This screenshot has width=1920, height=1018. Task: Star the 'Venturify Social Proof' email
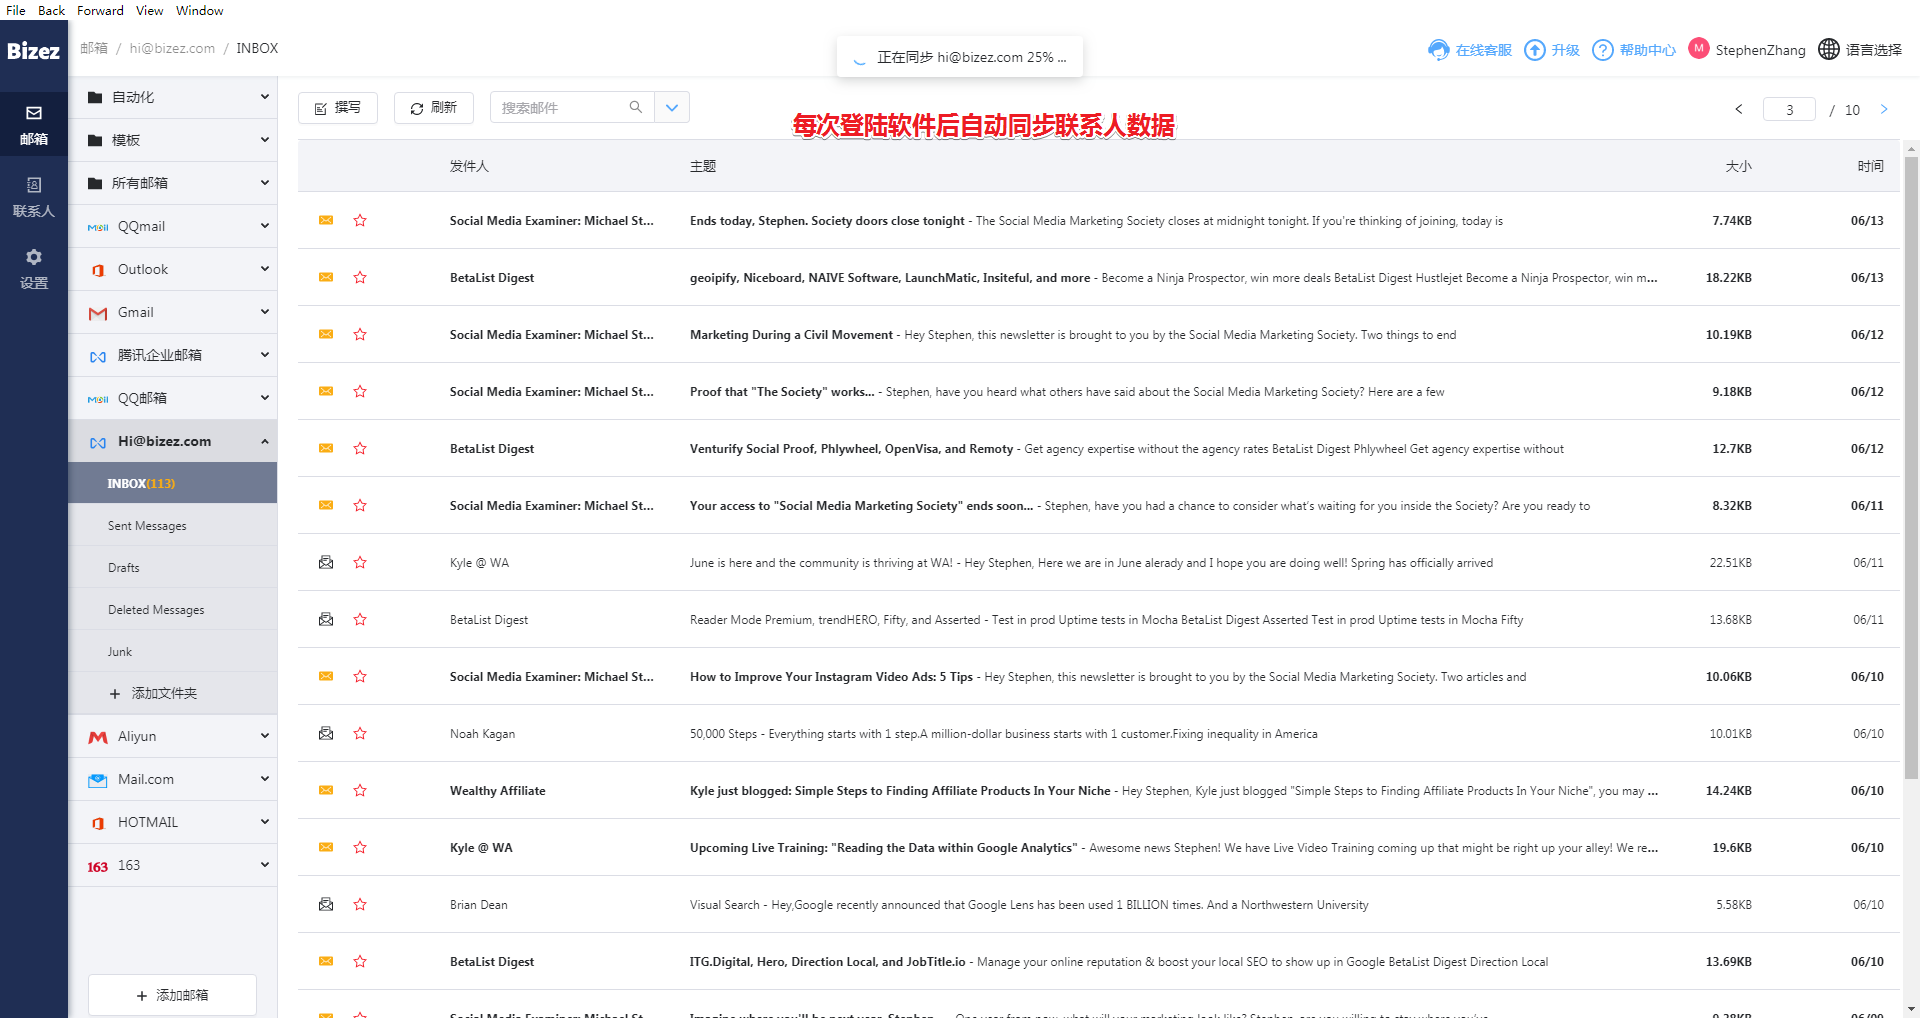click(360, 448)
